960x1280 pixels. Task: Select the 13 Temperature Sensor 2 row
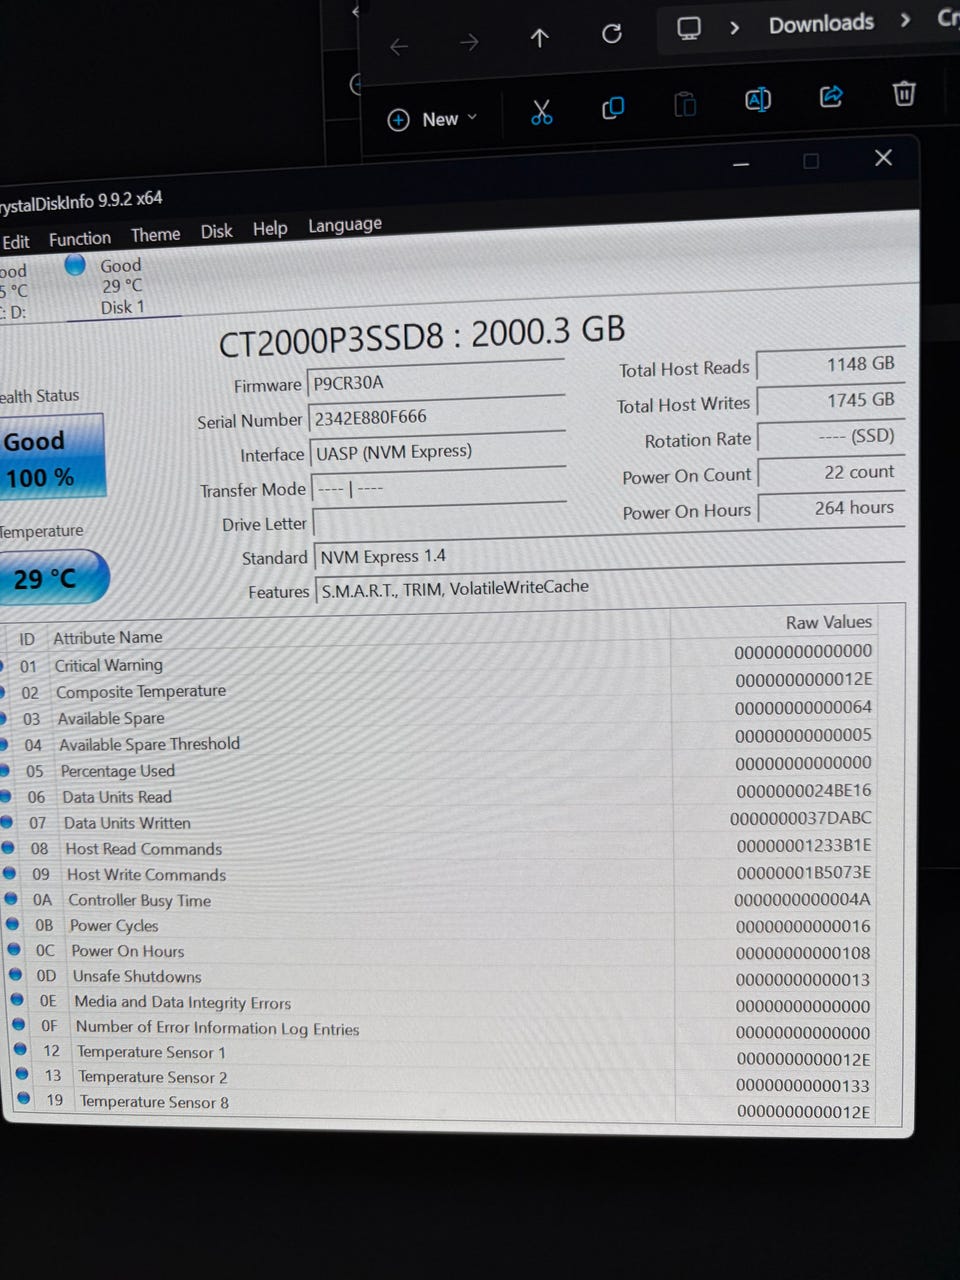click(445, 1081)
